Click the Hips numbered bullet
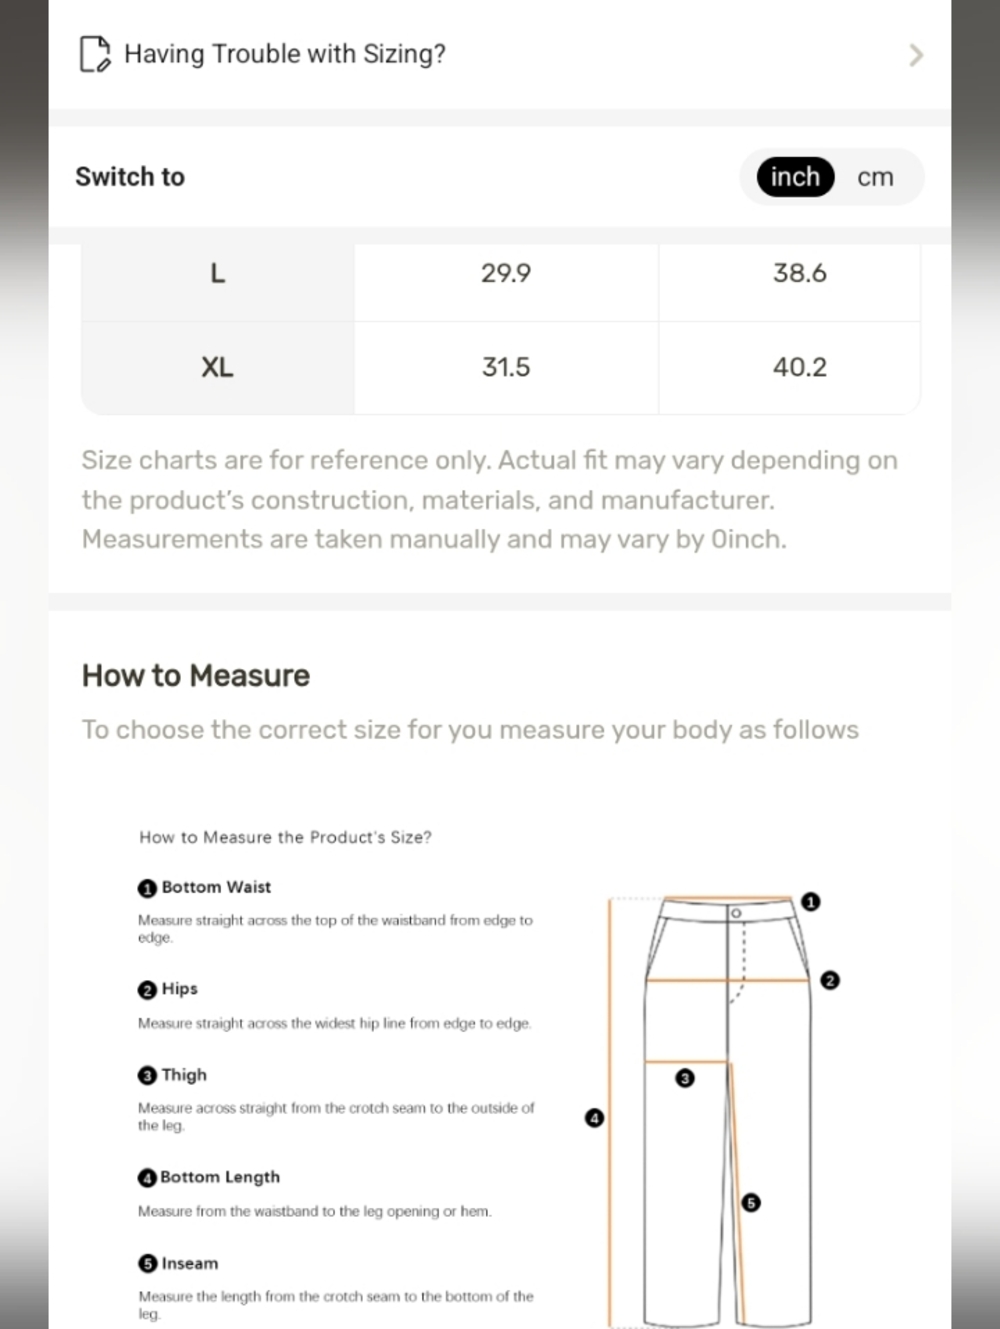Image resolution: width=1000 pixels, height=1329 pixels. point(147,989)
